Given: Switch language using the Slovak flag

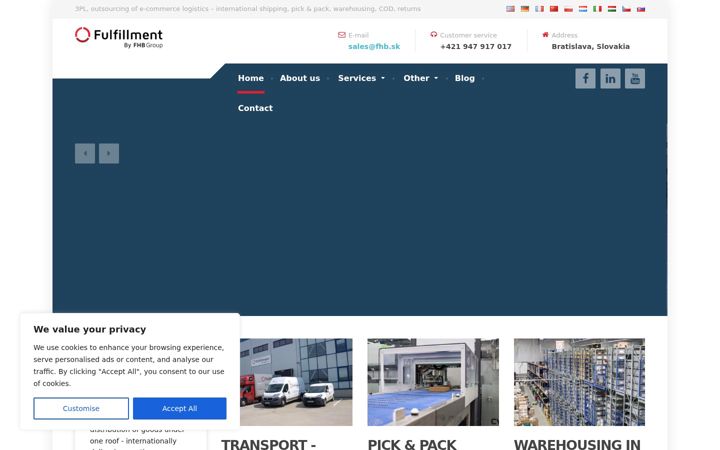Looking at the screenshot, I should pos(641,9).
